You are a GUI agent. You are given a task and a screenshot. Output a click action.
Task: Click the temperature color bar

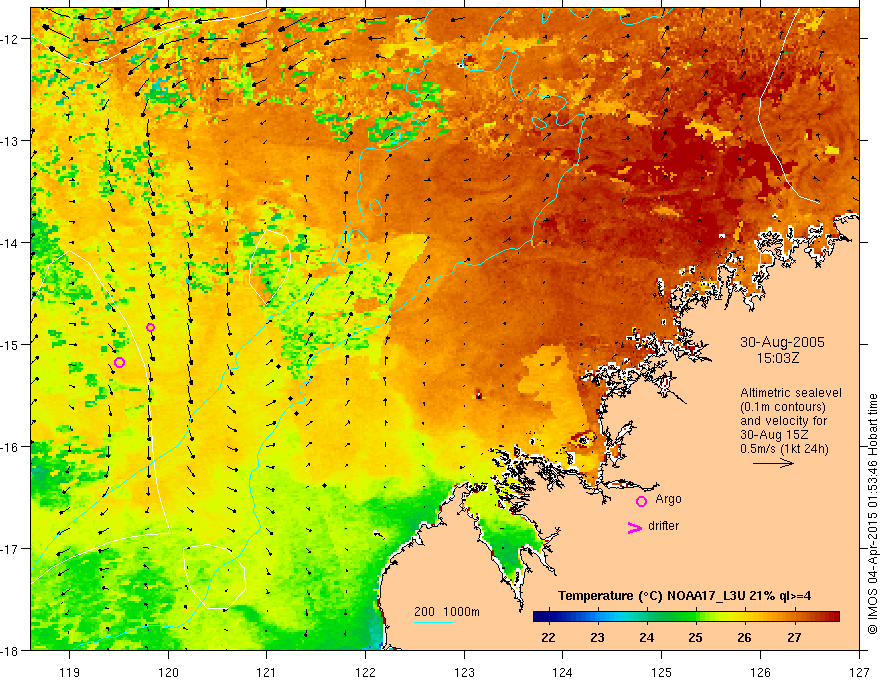pyautogui.click(x=686, y=617)
